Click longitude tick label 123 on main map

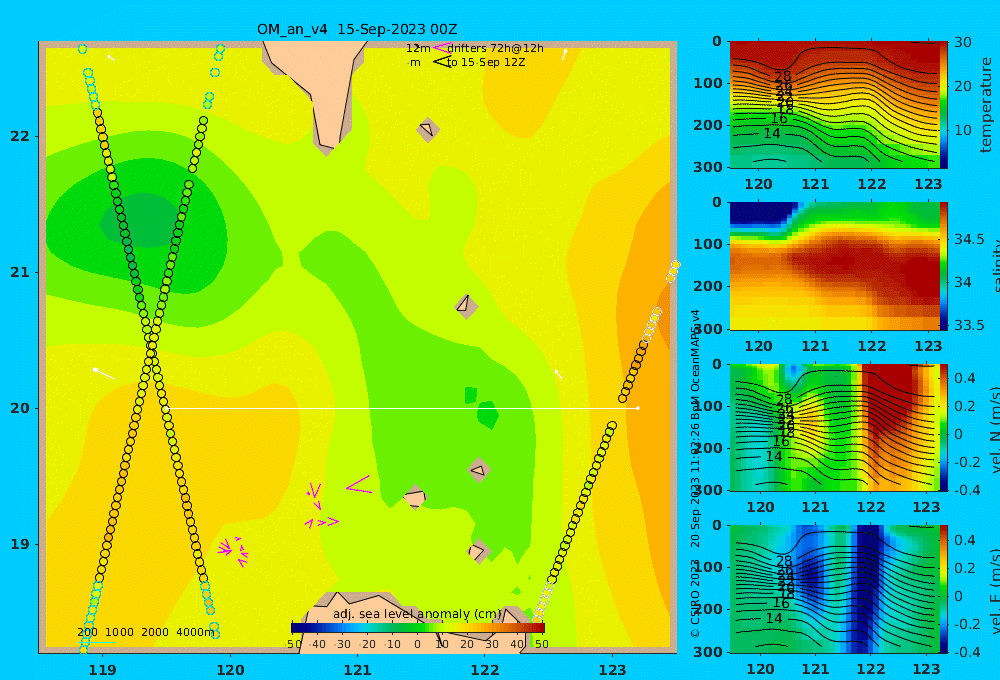[x=613, y=670]
